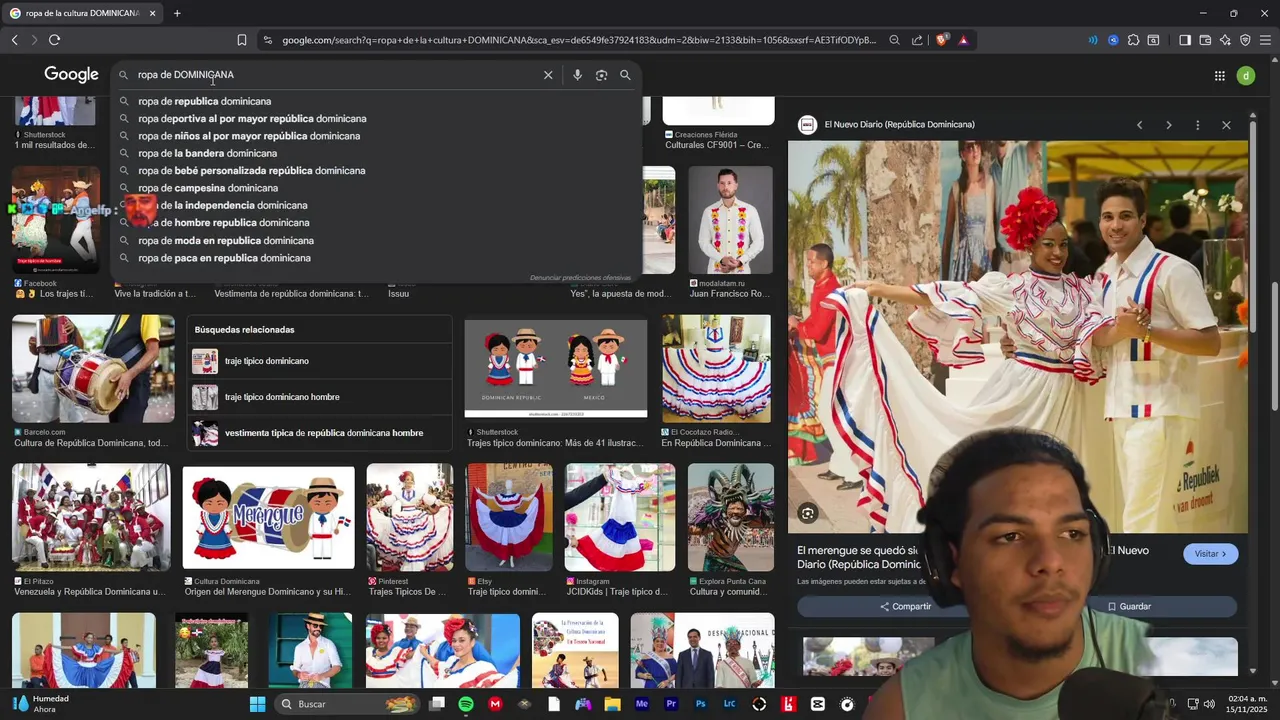The width and height of the screenshot is (1280, 720).
Task: Click browser back arrow
Action: click(14, 40)
